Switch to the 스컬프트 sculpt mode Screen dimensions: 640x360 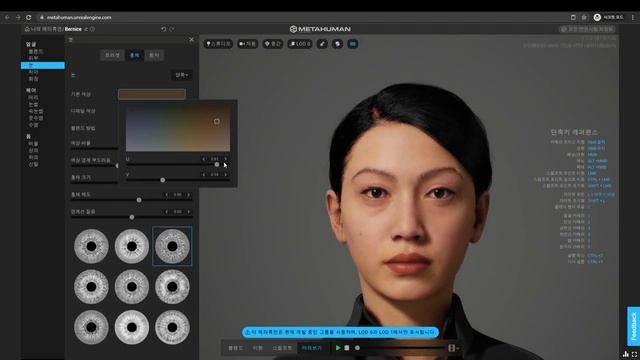(282, 348)
